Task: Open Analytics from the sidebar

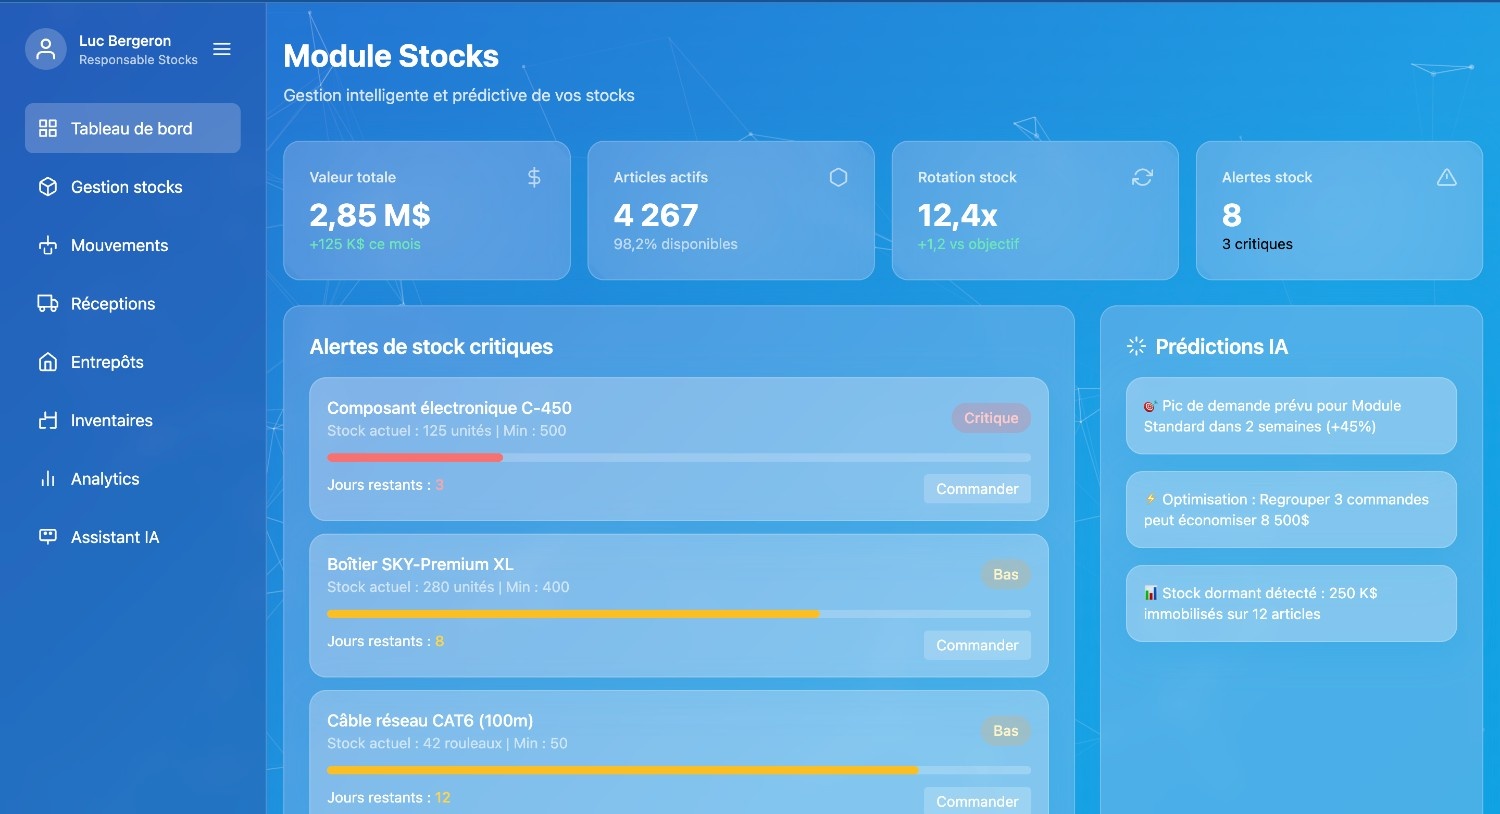Action: 105,479
